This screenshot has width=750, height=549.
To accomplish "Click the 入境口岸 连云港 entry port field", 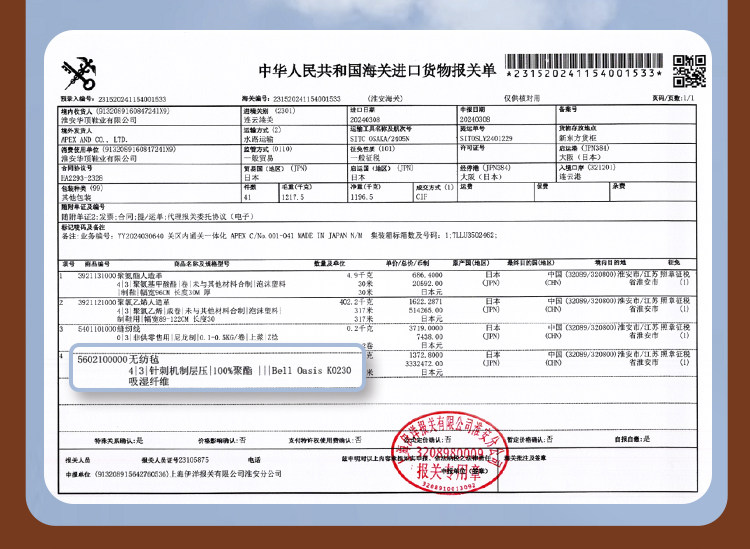I will click(x=588, y=176).
